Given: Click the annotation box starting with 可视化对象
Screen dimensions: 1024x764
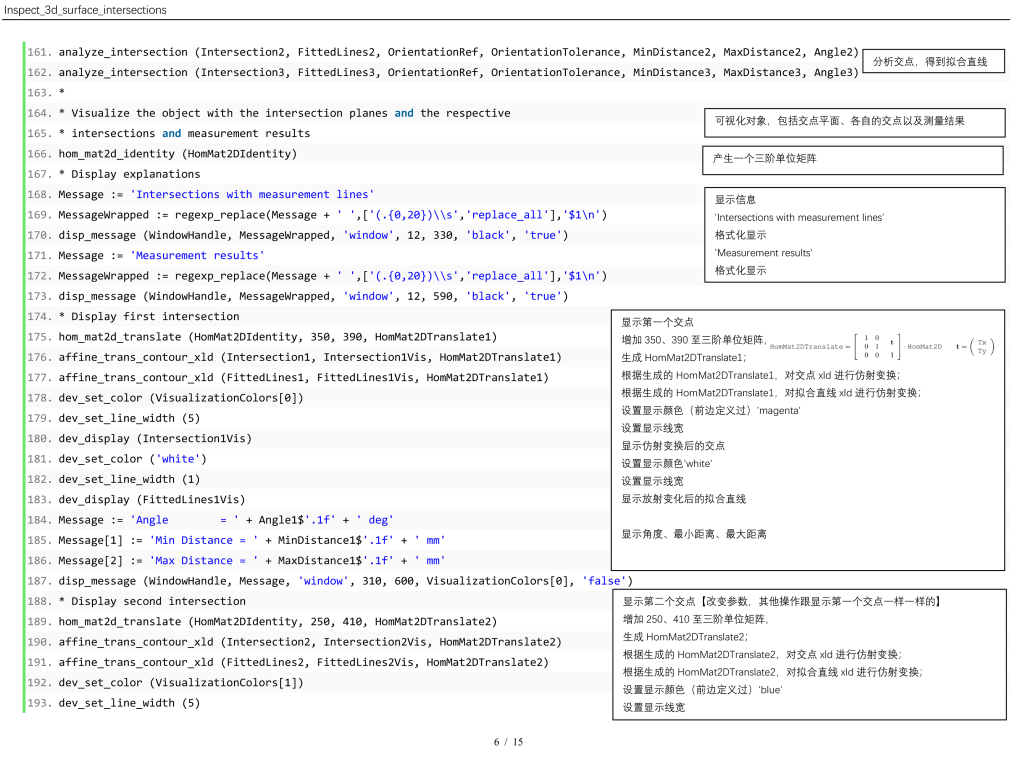Looking at the screenshot, I should pos(853,122).
